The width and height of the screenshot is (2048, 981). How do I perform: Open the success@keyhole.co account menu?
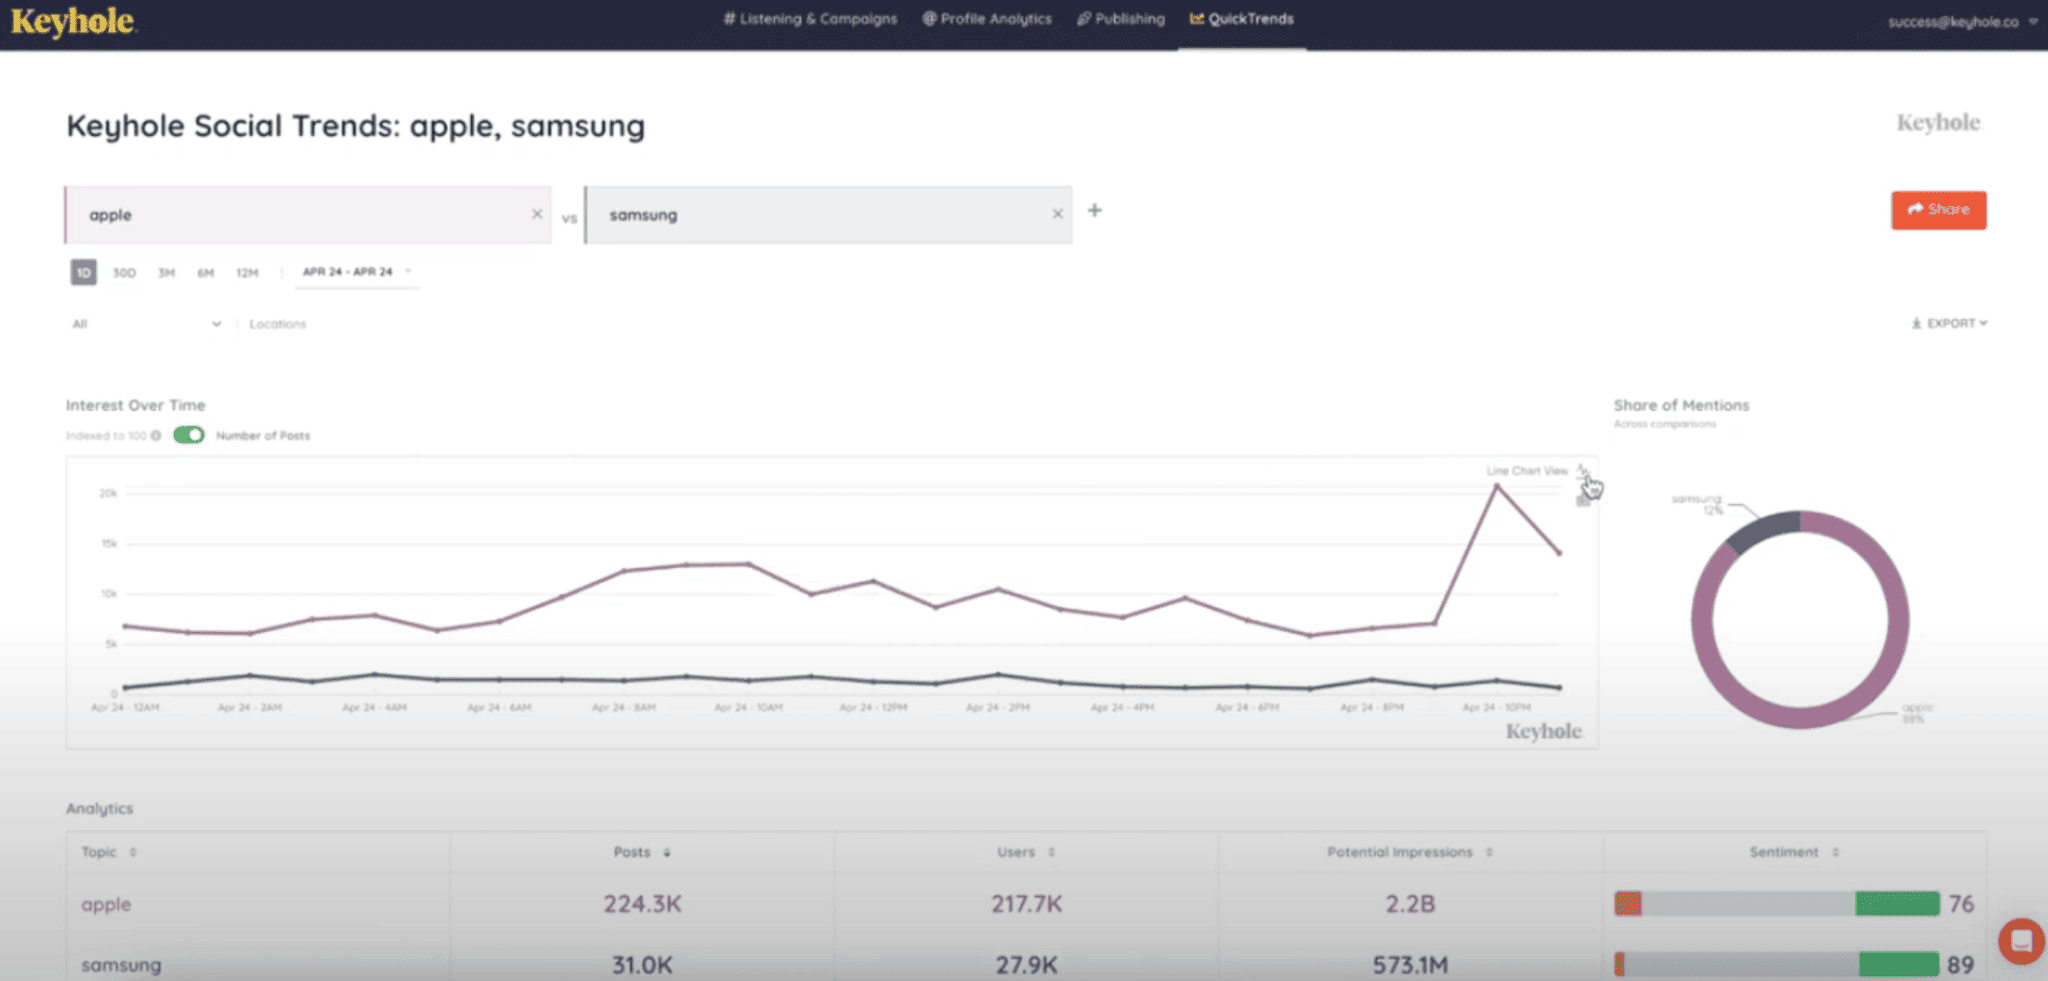pyautogui.click(x=1962, y=22)
